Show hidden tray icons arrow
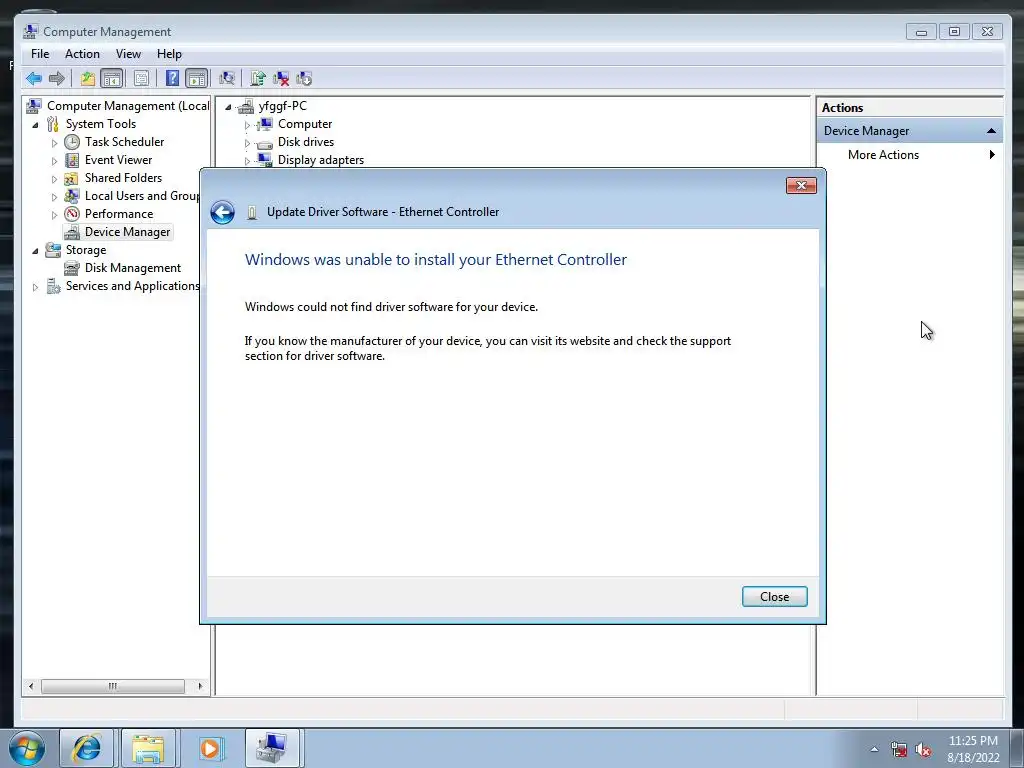This screenshot has width=1024, height=768. [874, 749]
